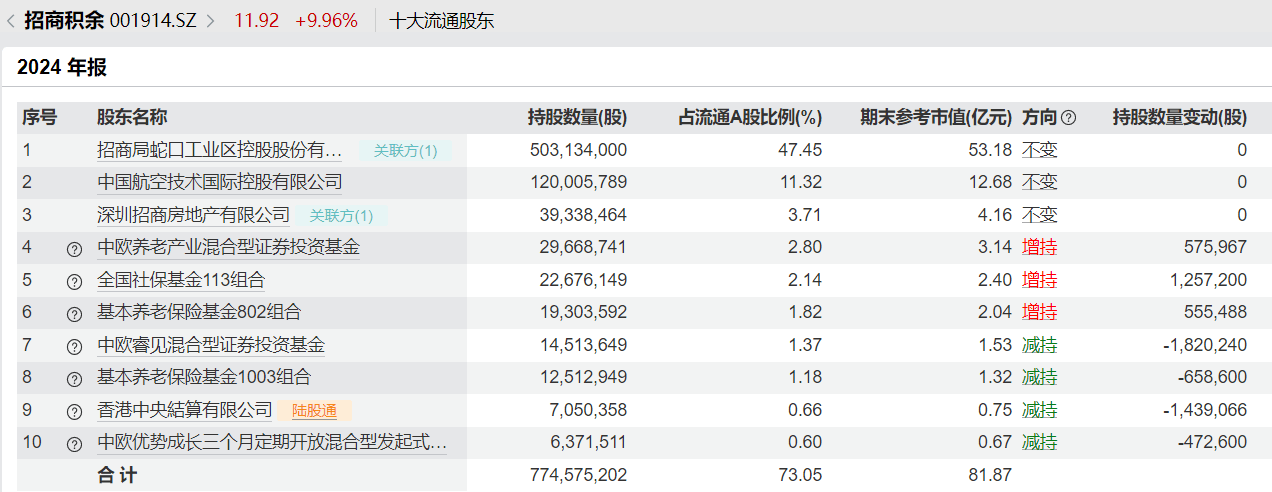Click change value 1,257,200
Image resolution: width=1272 pixels, height=492 pixels.
[x=1208, y=280]
